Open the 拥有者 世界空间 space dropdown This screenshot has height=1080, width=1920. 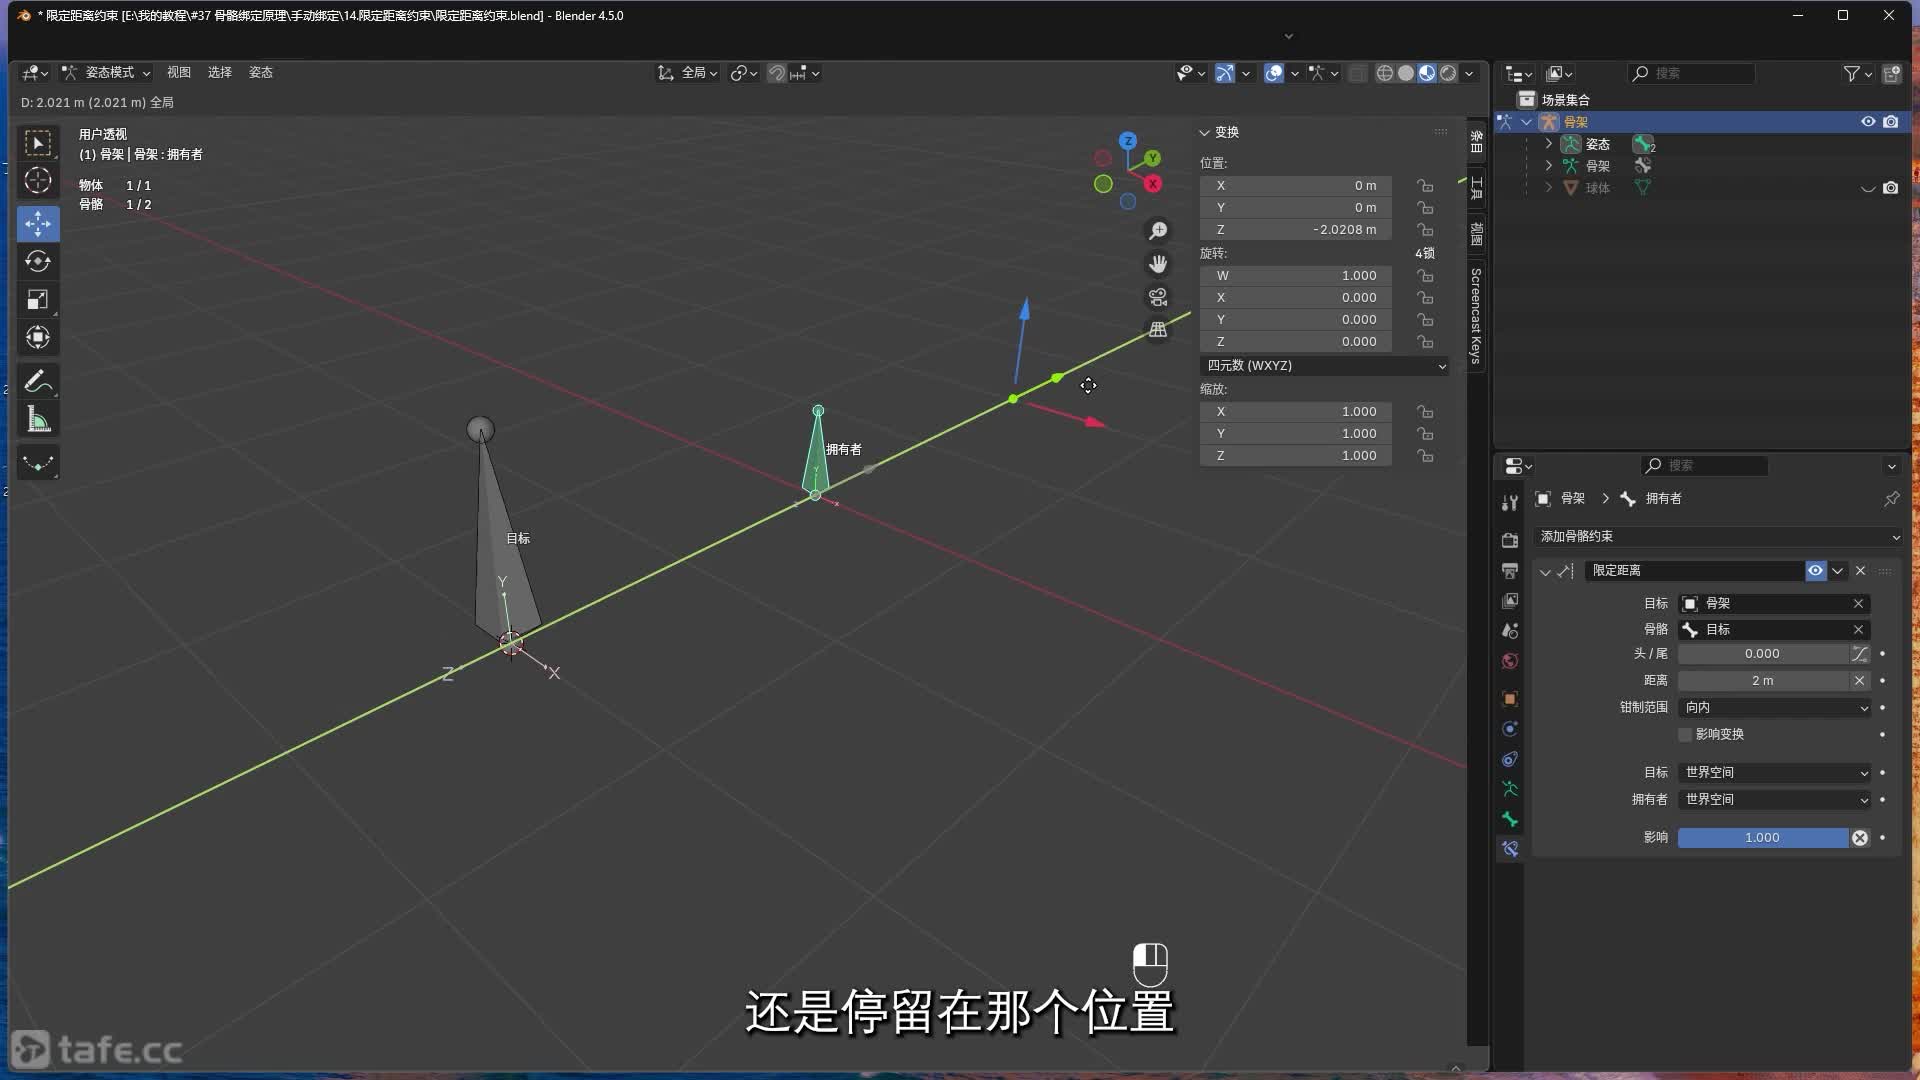(x=1775, y=800)
